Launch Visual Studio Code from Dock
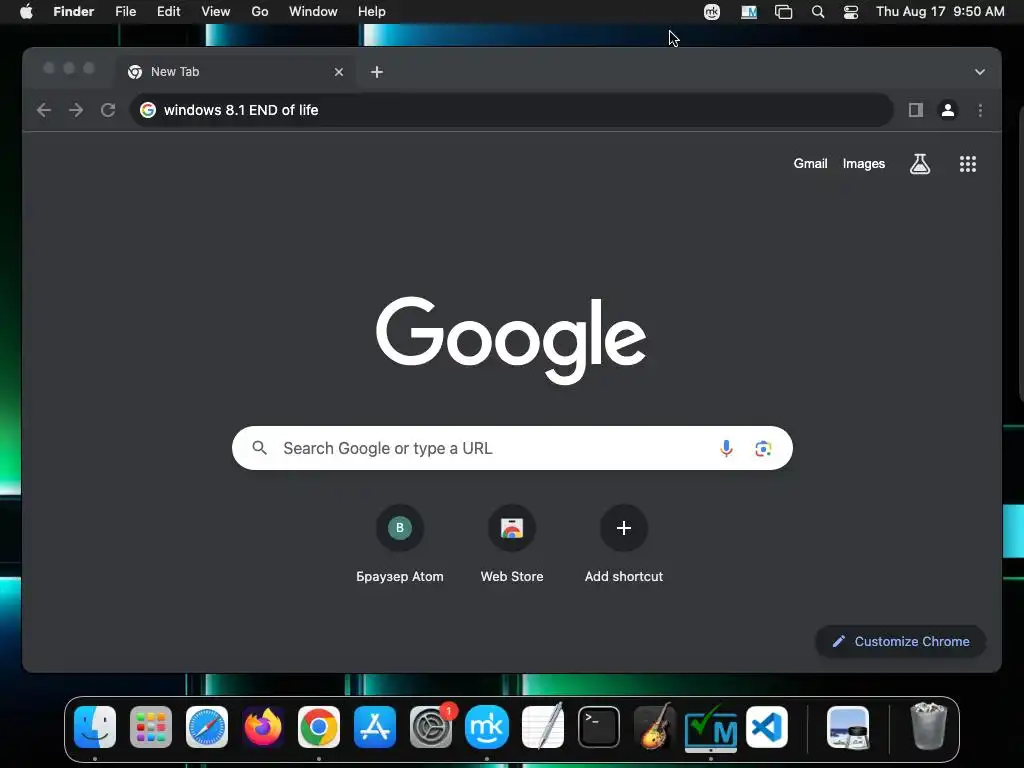The height and width of the screenshot is (768, 1024). click(767, 727)
